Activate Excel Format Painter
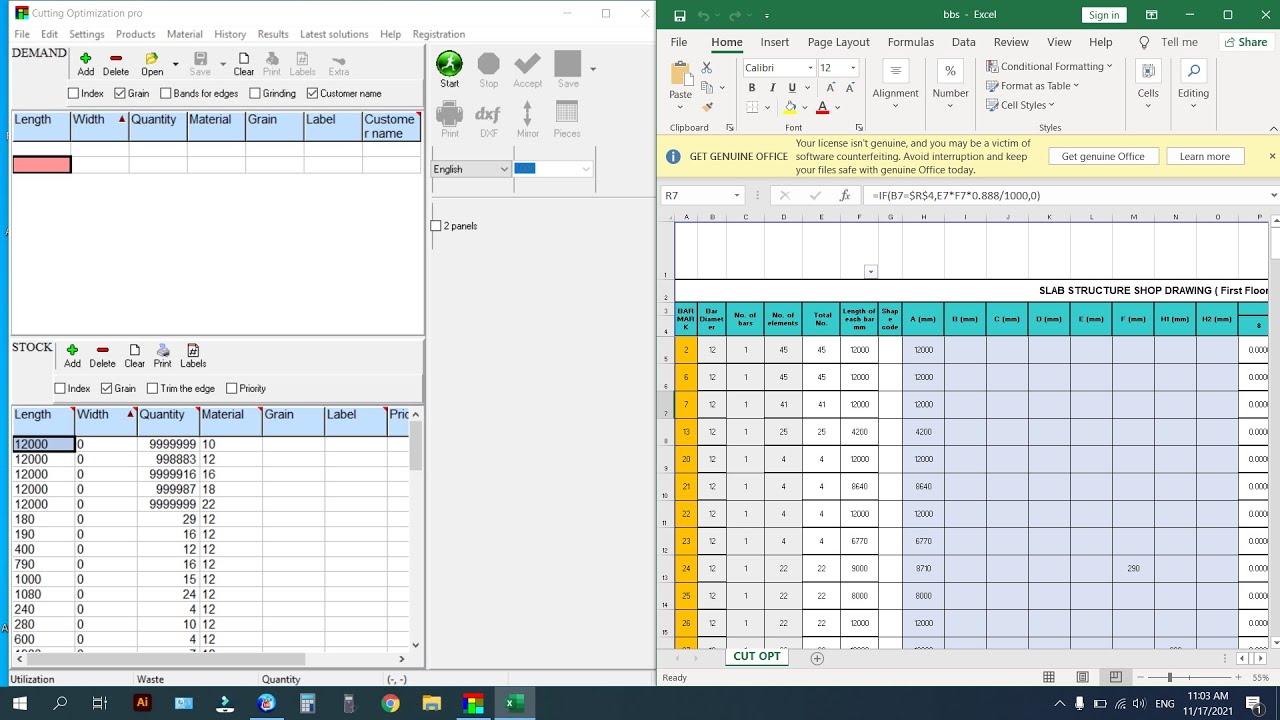Screen dimensions: 1280x720 [707, 106]
